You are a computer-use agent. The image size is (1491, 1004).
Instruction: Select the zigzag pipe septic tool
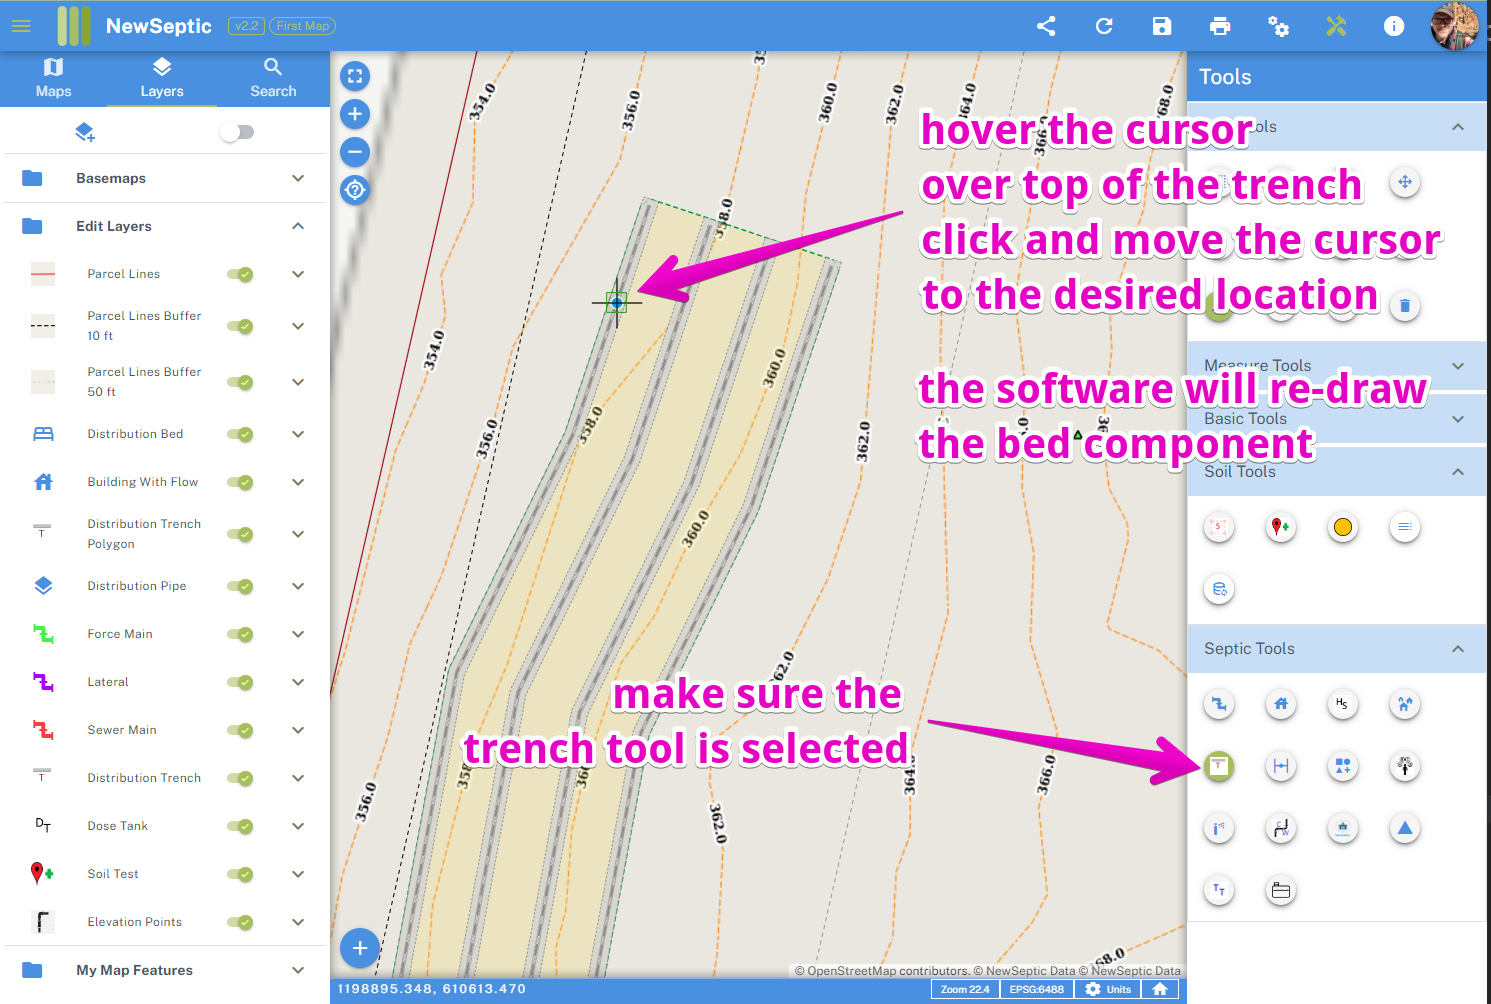[1219, 704]
